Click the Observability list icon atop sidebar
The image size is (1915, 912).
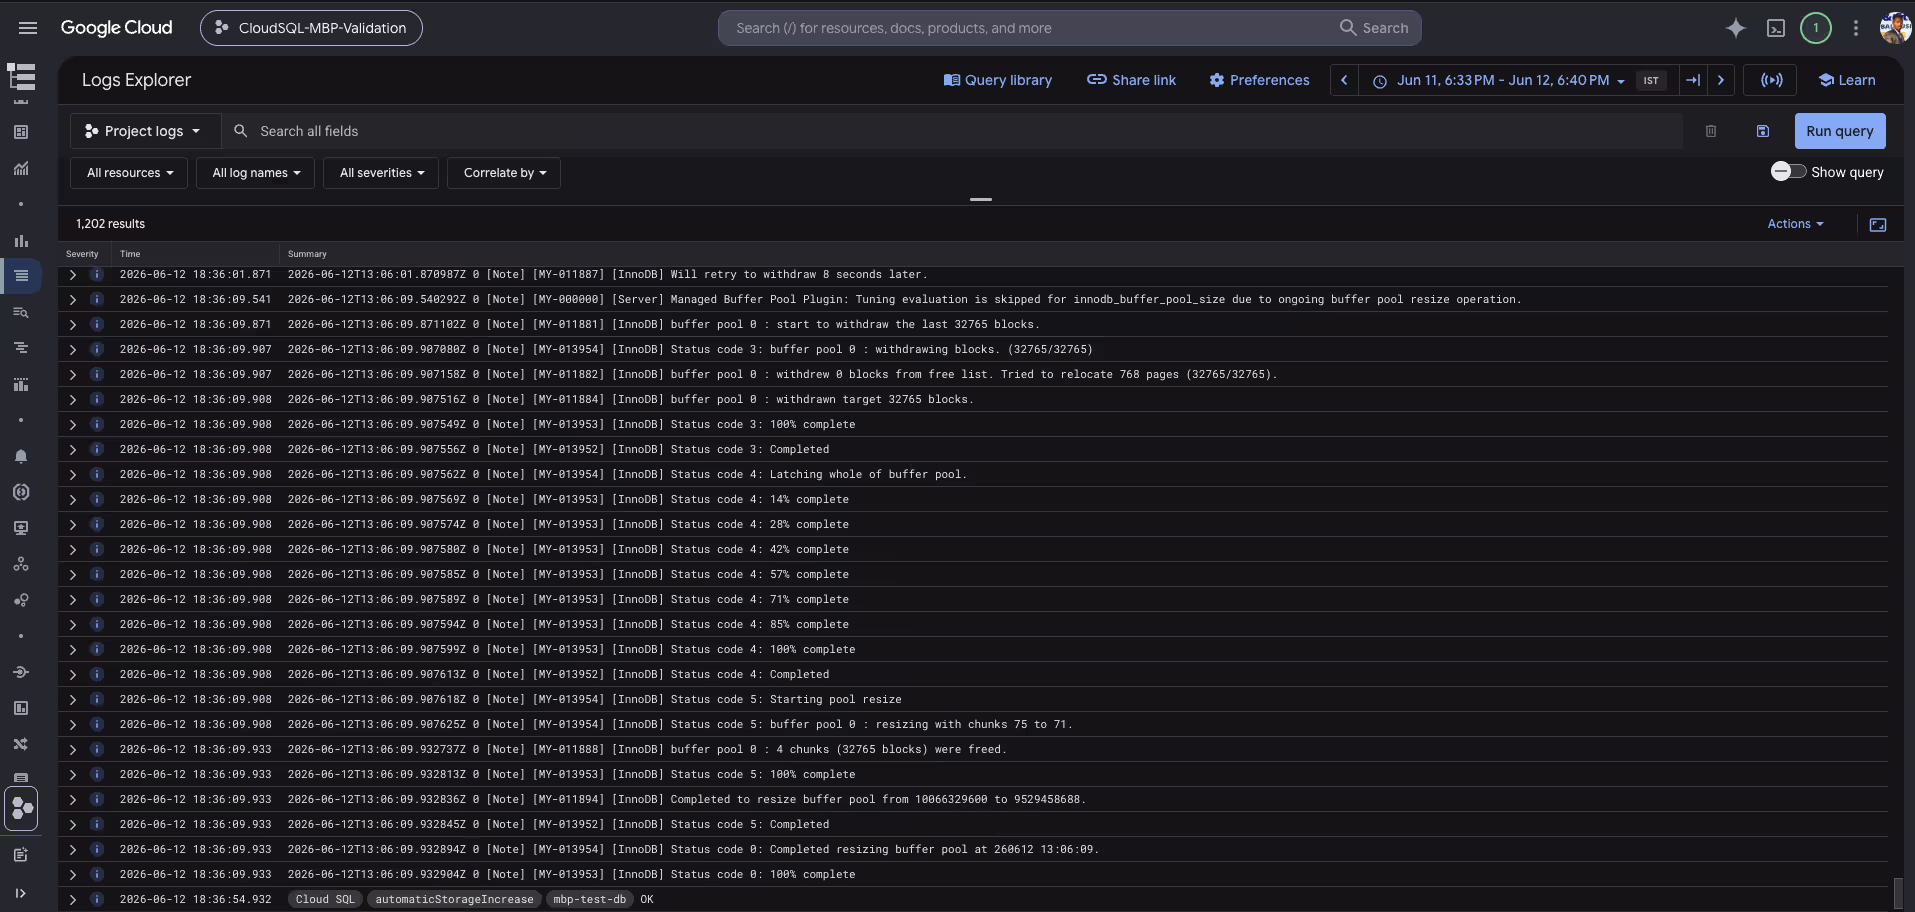tap(21, 77)
